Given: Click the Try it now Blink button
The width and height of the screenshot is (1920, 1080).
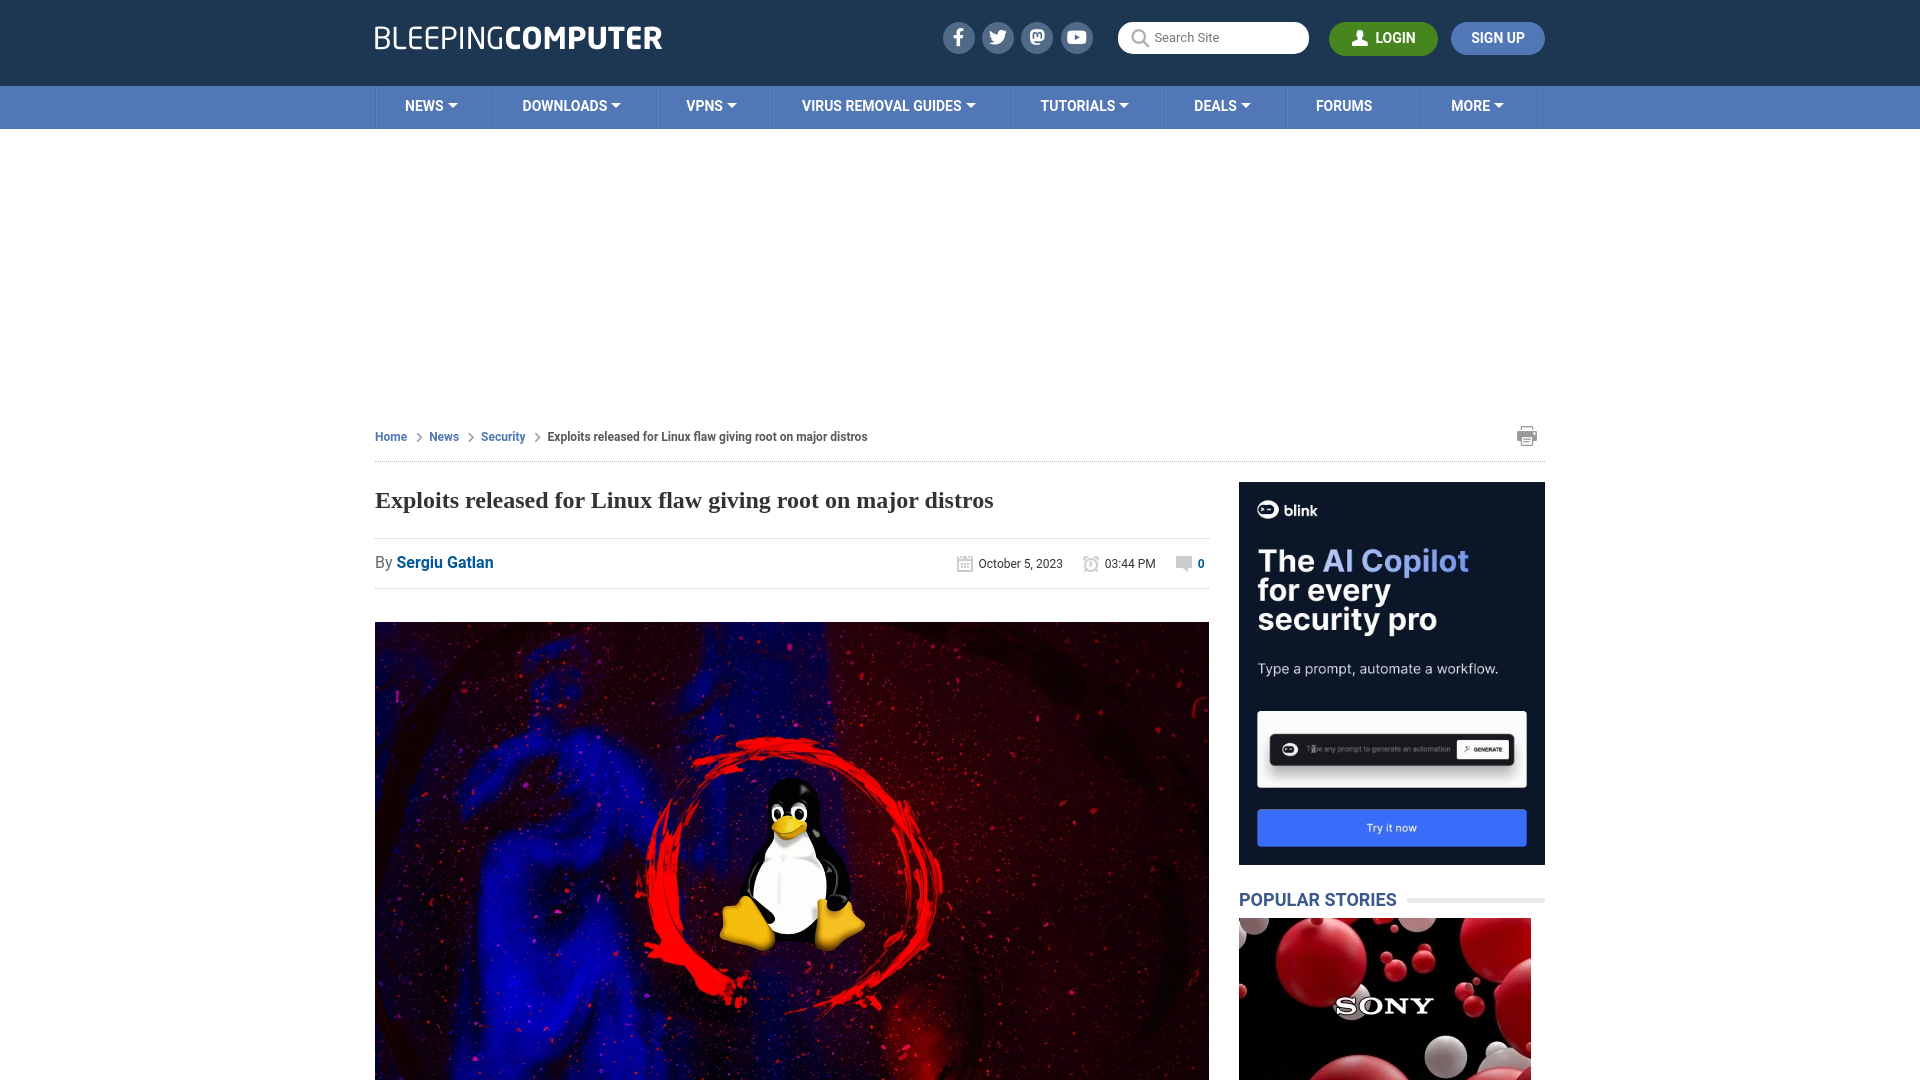Looking at the screenshot, I should 1391,827.
